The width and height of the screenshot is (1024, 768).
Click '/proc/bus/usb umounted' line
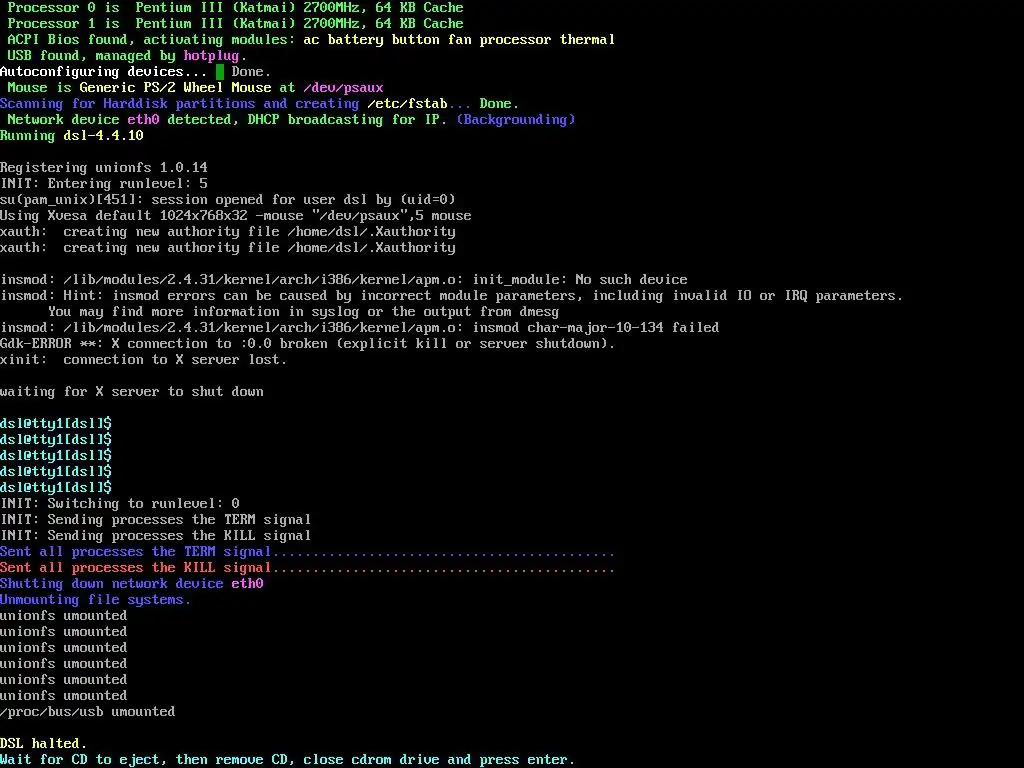[88, 712]
